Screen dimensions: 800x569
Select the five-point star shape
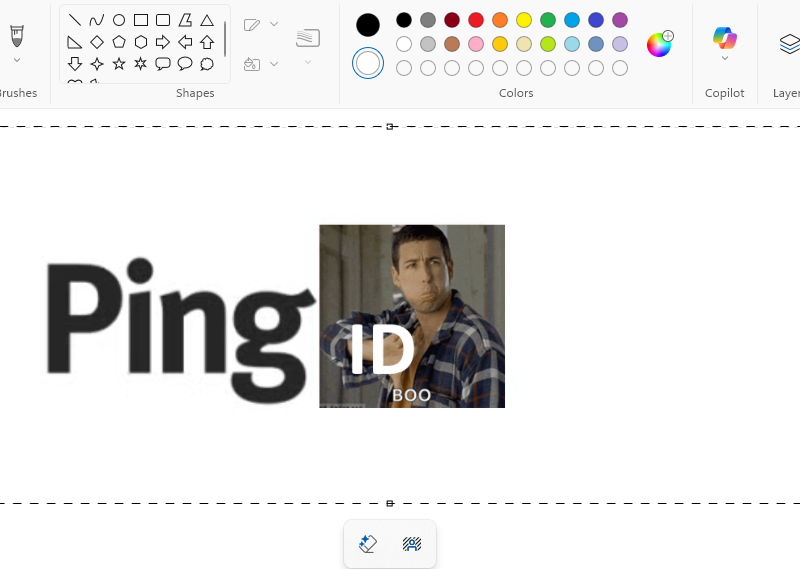(119, 64)
